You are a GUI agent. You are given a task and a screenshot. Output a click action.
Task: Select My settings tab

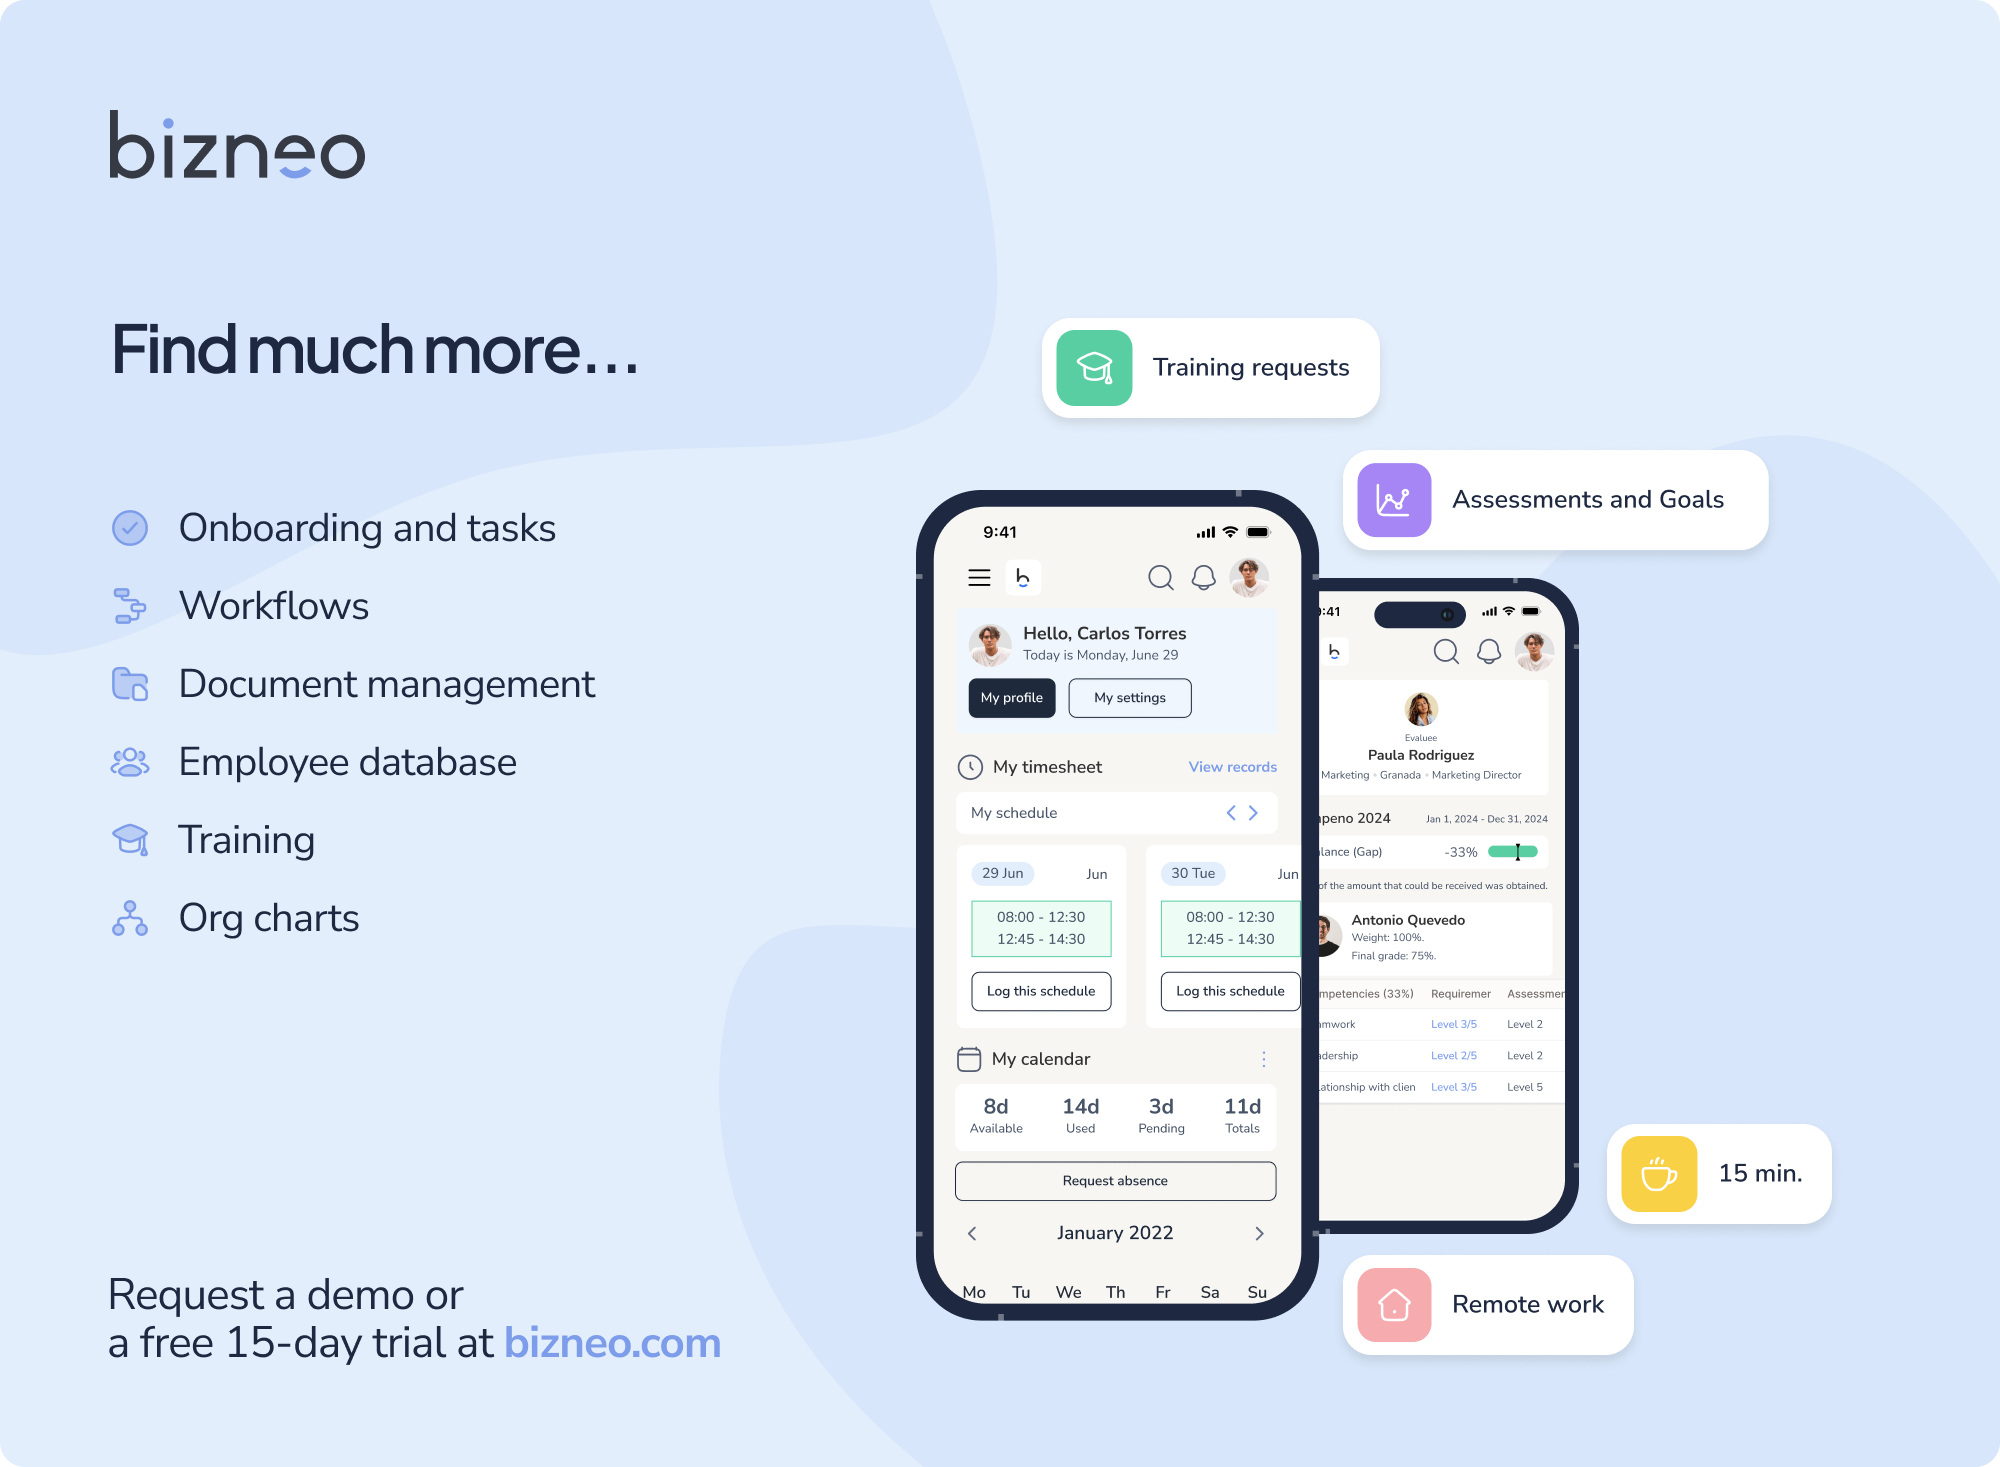(x=1127, y=697)
